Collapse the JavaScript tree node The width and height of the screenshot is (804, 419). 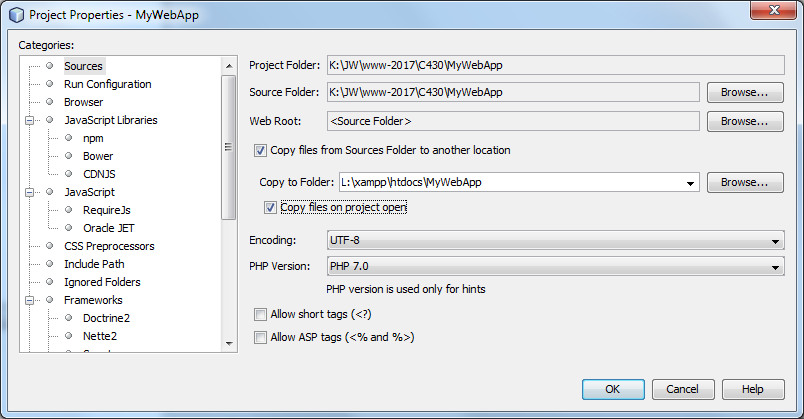(30, 192)
